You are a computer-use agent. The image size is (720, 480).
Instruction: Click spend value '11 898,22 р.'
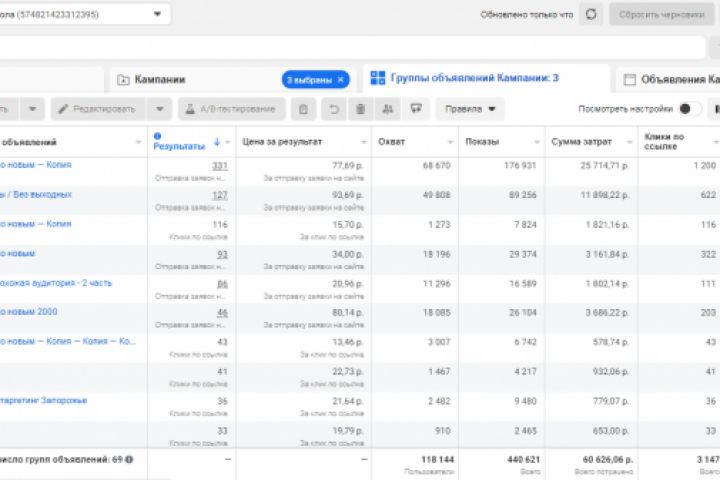coord(605,195)
